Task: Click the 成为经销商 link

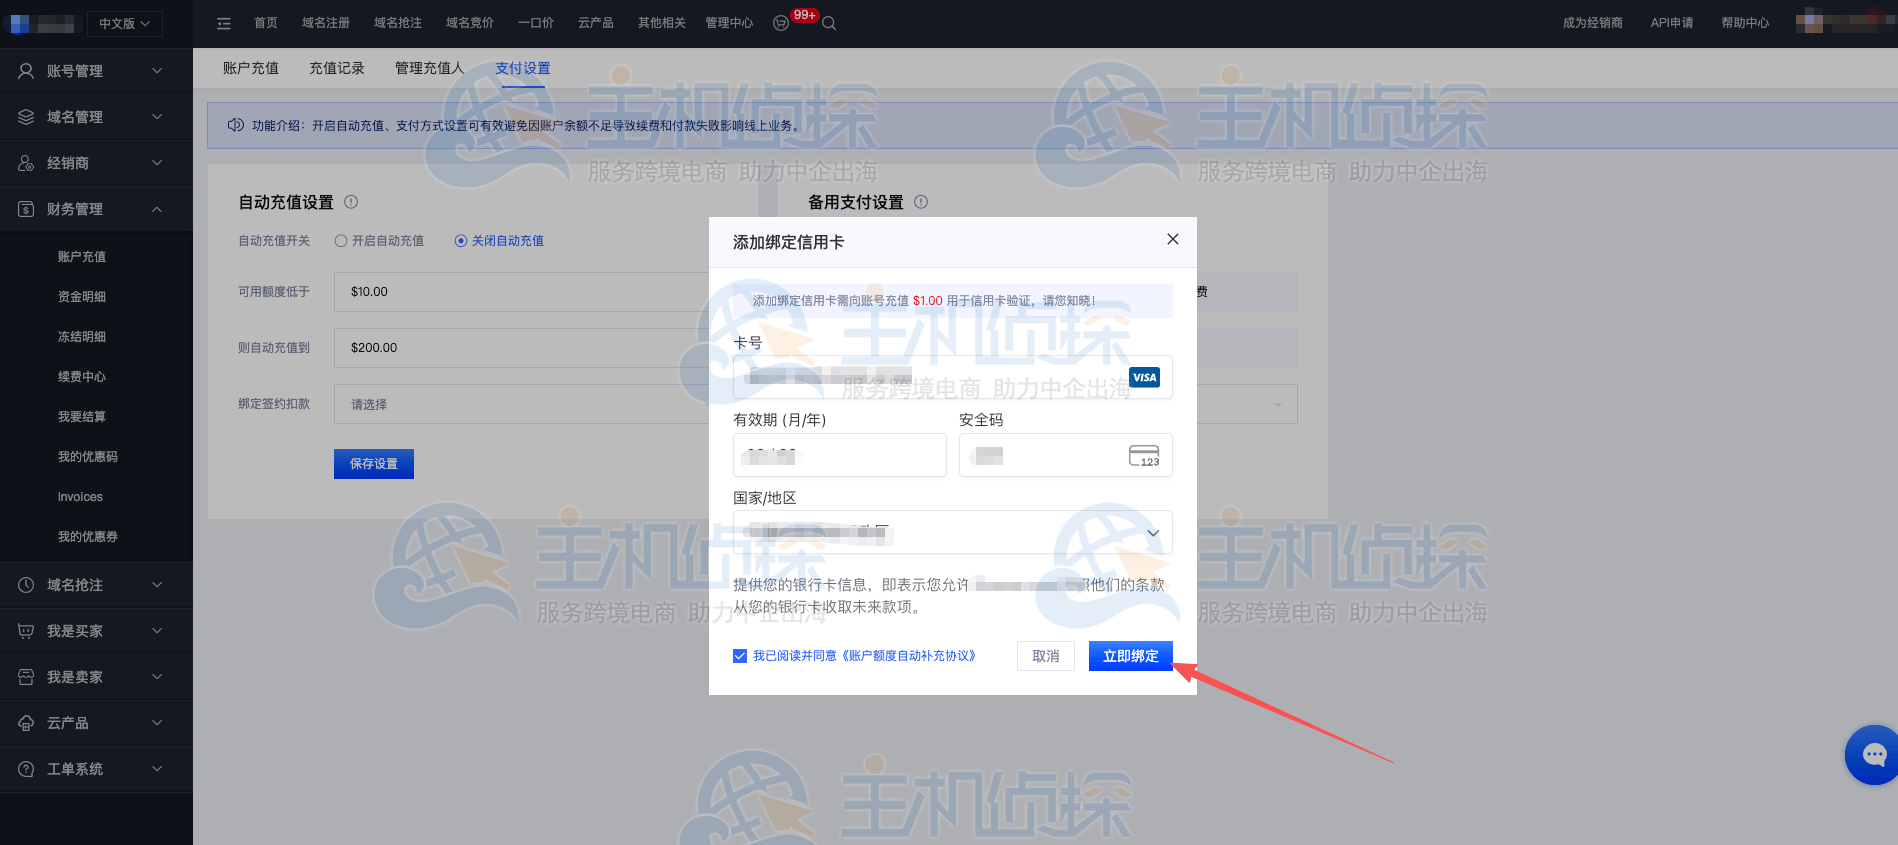Action: point(1592,23)
